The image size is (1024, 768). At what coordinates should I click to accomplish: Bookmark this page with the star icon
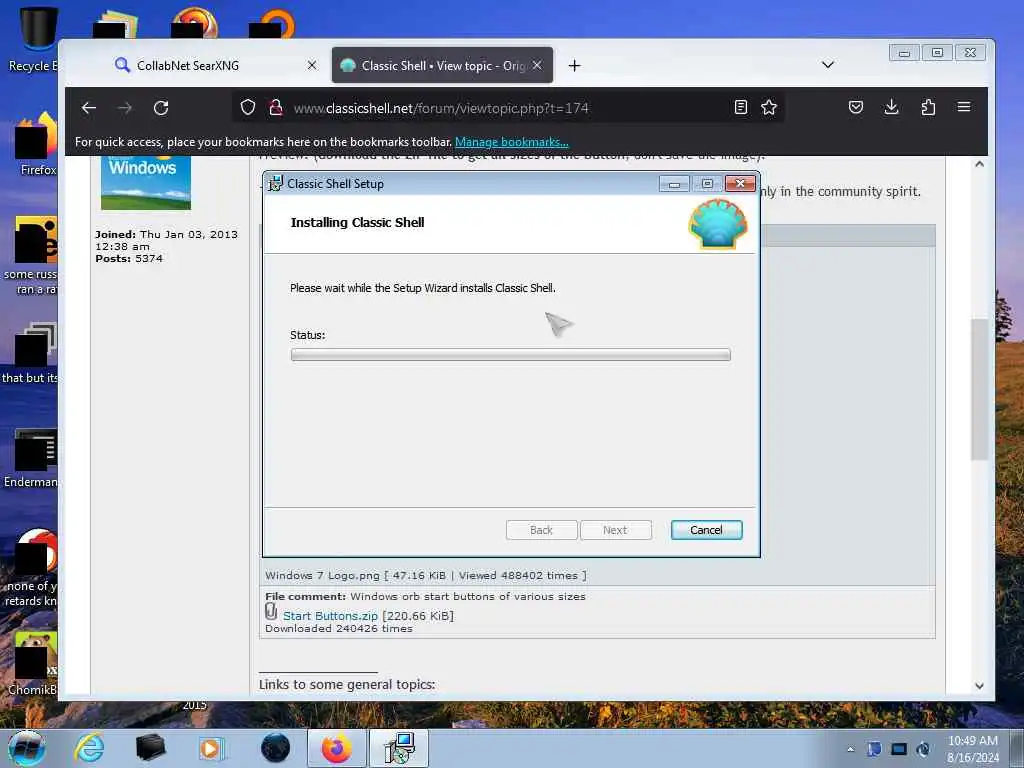coord(769,108)
